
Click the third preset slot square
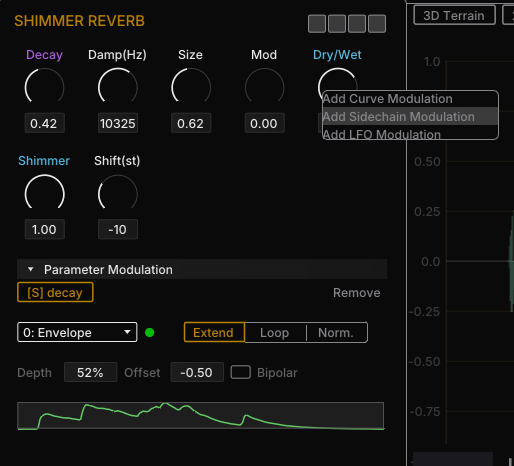tap(357, 24)
